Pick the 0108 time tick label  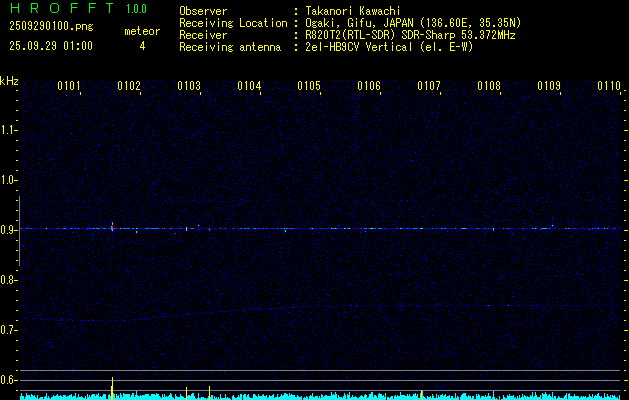(x=489, y=87)
